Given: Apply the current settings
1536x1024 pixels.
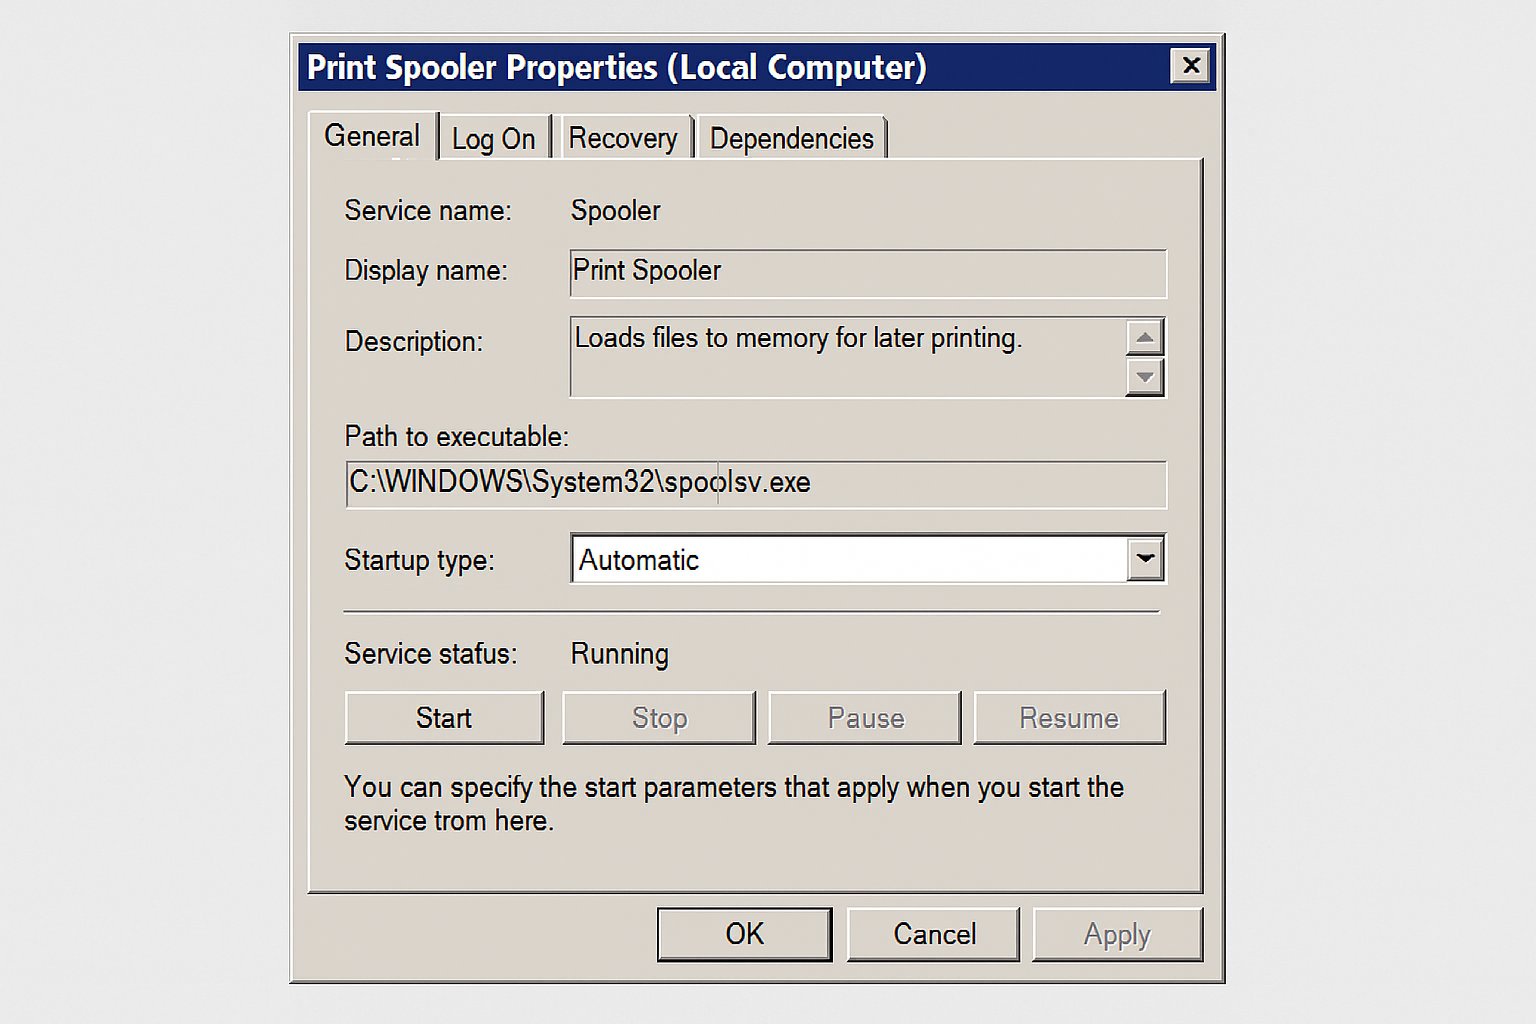Looking at the screenshot, I should point(1117,933).
